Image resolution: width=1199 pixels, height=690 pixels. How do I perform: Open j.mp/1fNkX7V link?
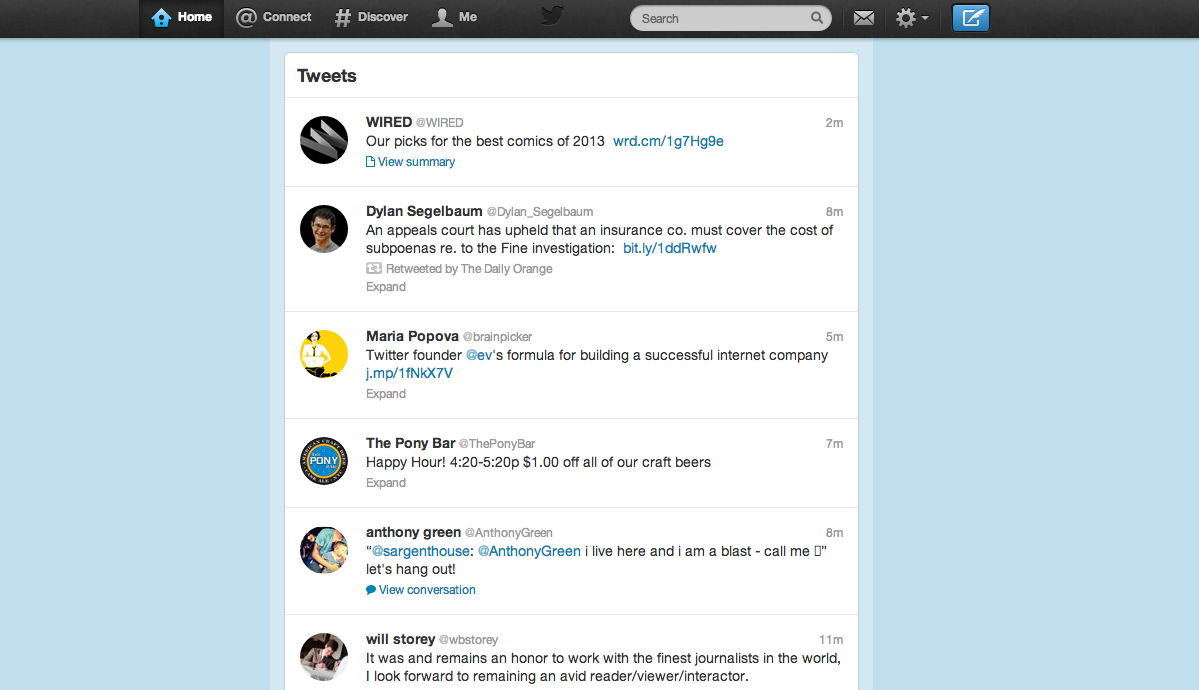tap(409, 373)
